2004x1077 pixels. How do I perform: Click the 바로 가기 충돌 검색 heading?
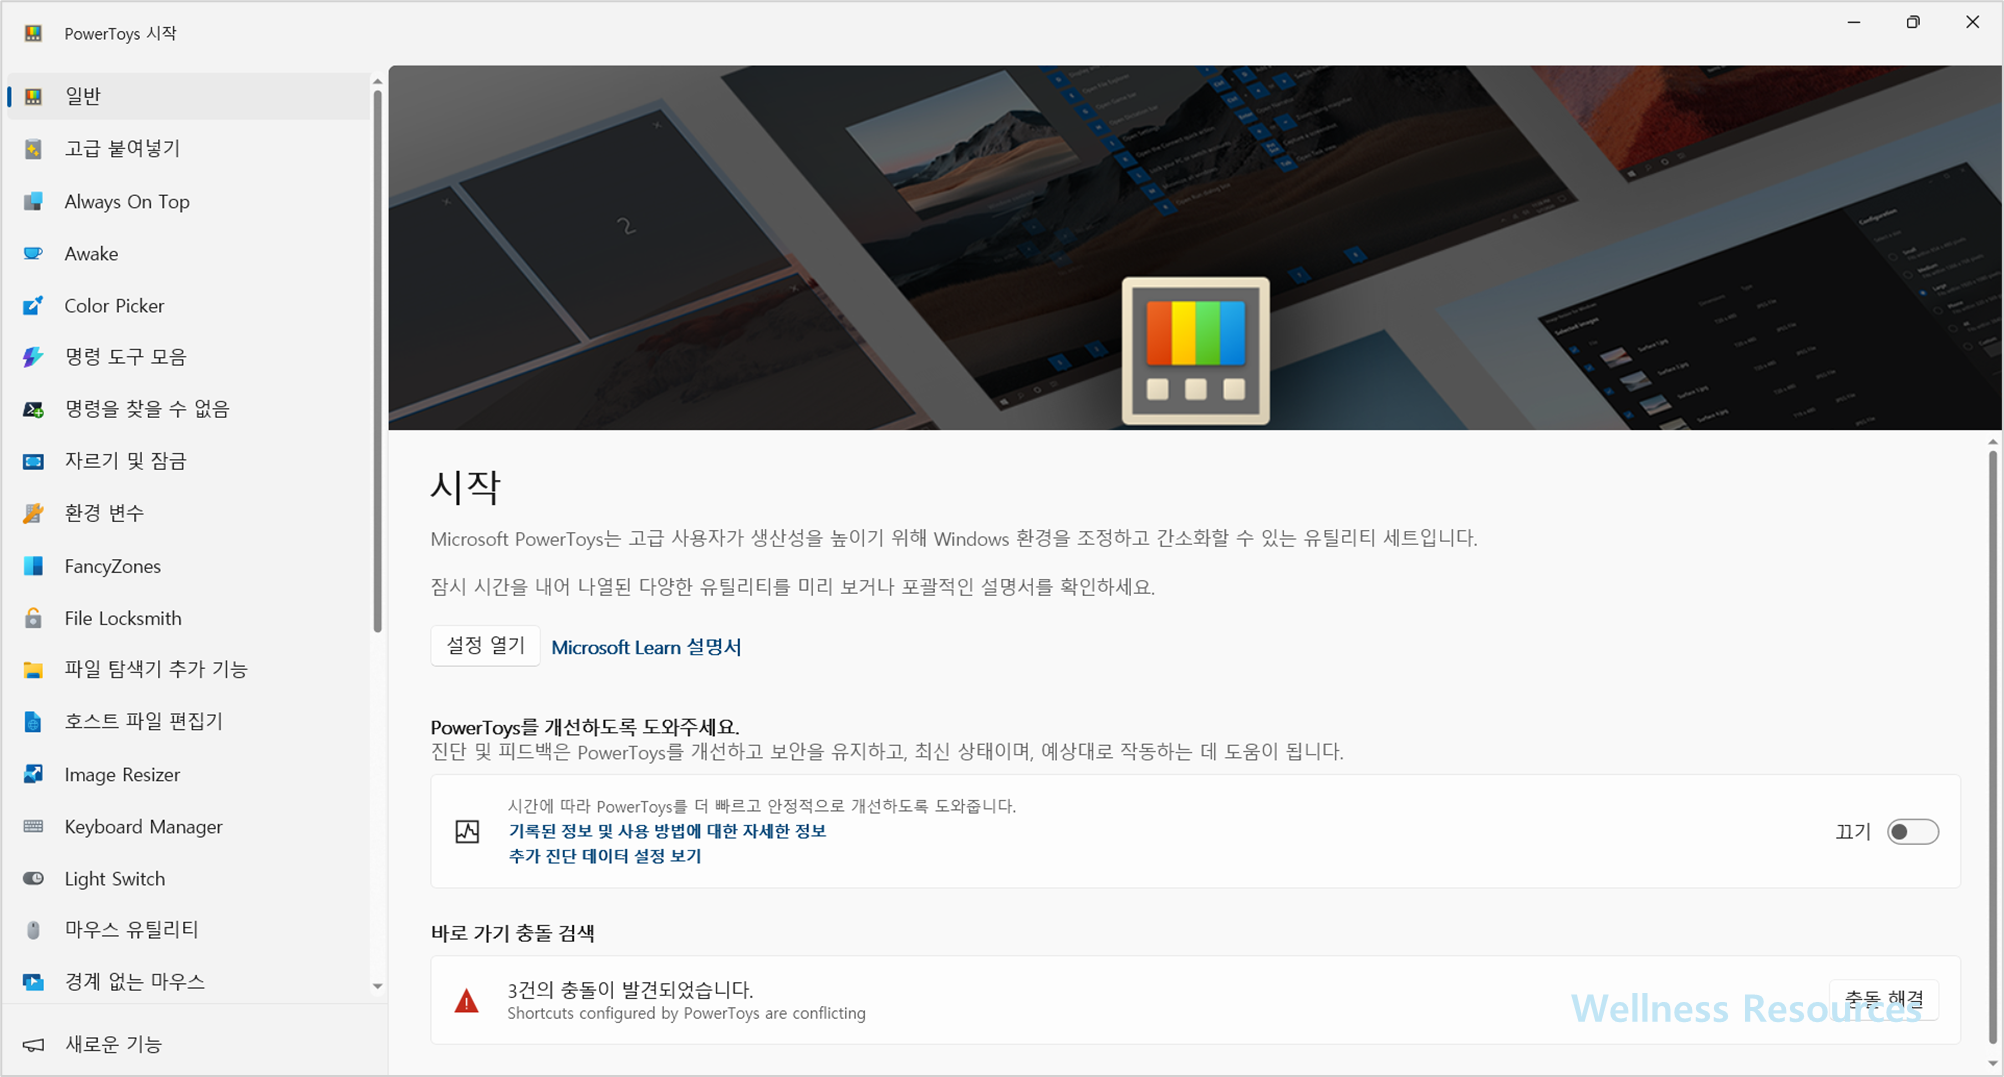point(513,933)
